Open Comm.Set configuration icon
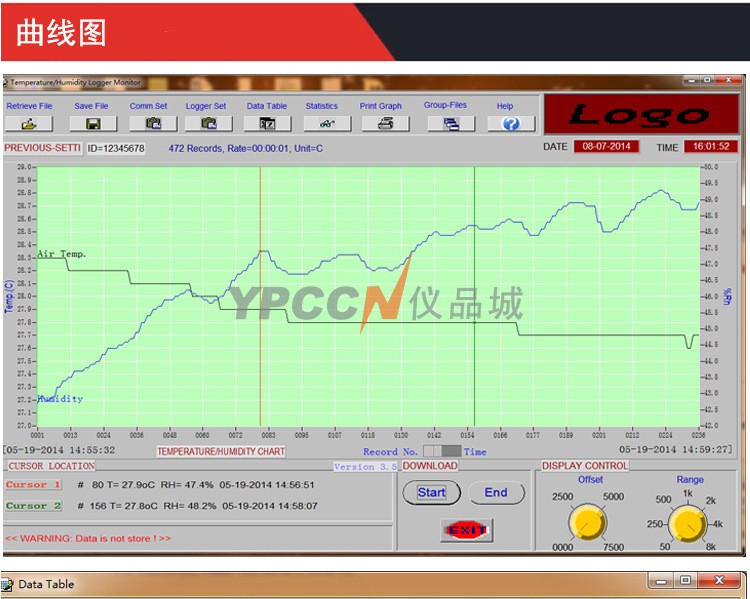The image size is (750, 599). pos(153,124)
